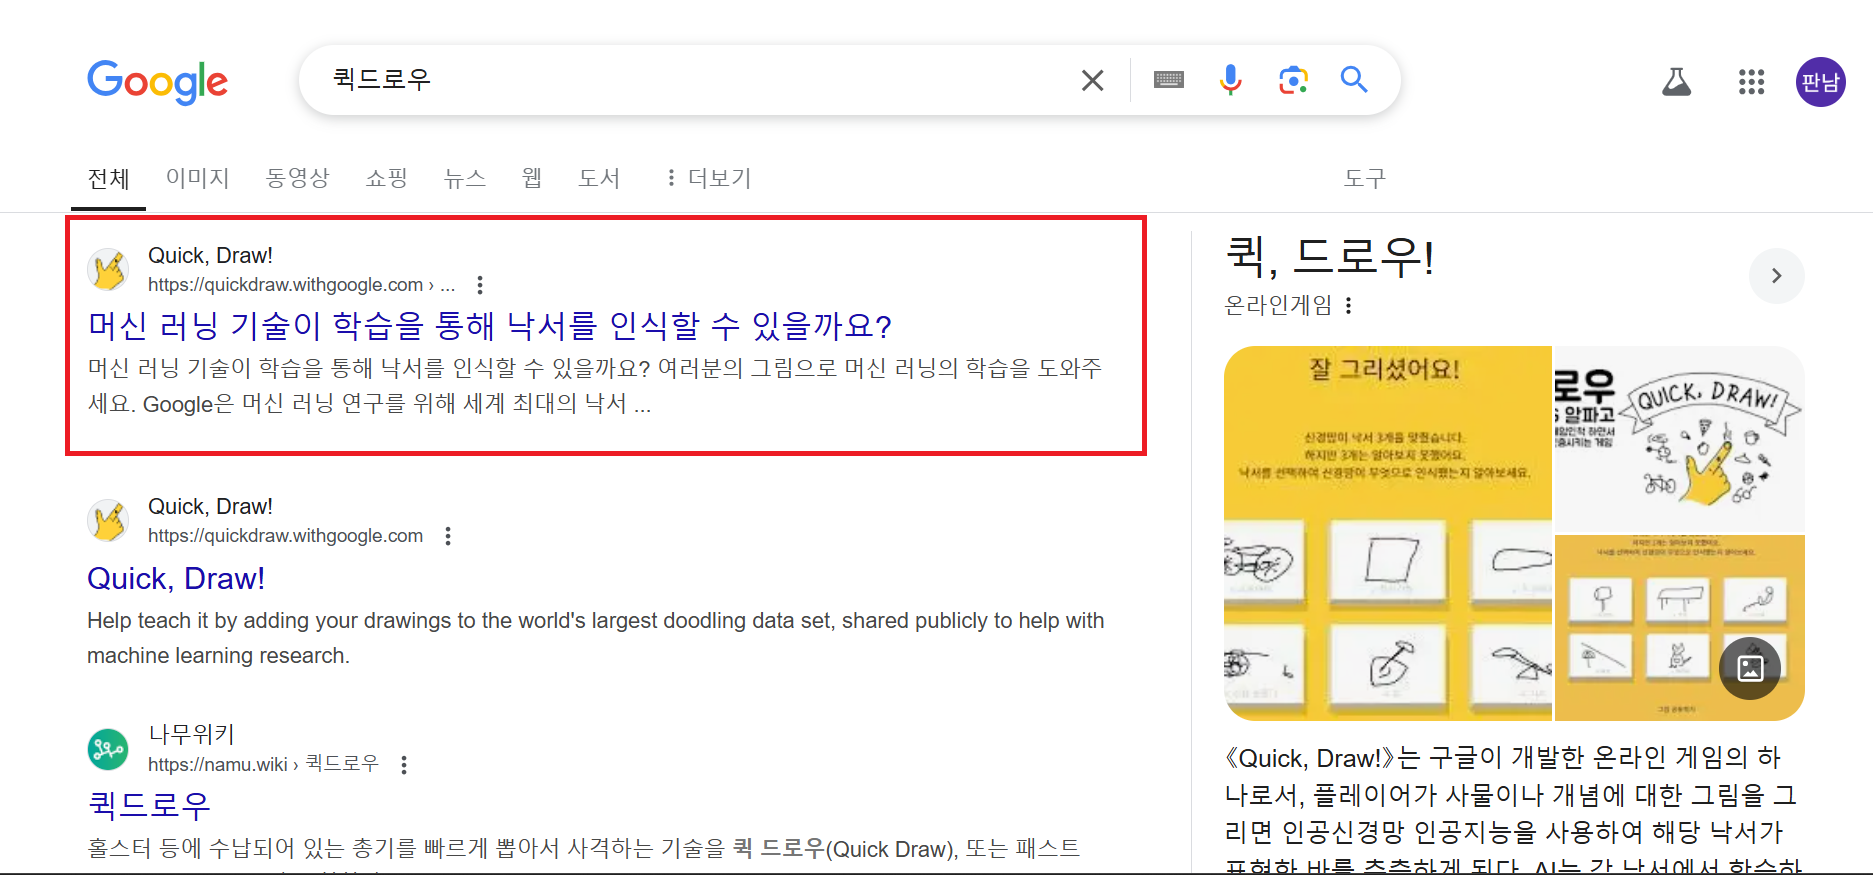Open options menu for first Quick, Draw! result
Screen dimensions: 1873x875
click(x=480, y=285)
